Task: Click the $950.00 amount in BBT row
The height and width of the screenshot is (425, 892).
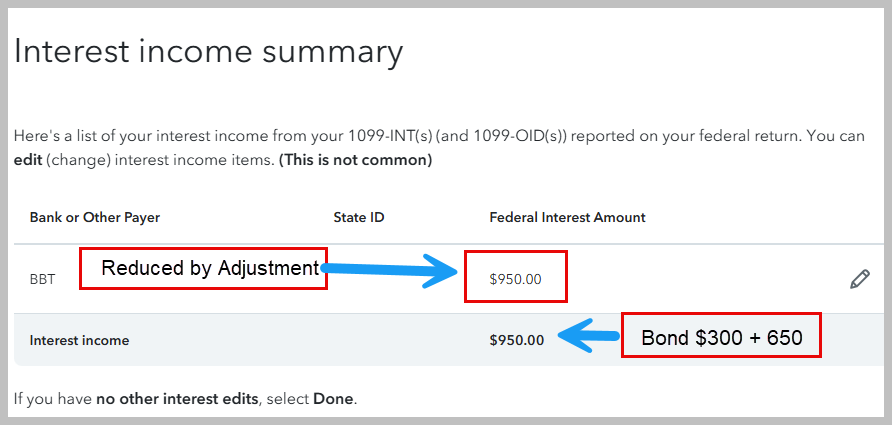Action: click(x=516, y=279)
